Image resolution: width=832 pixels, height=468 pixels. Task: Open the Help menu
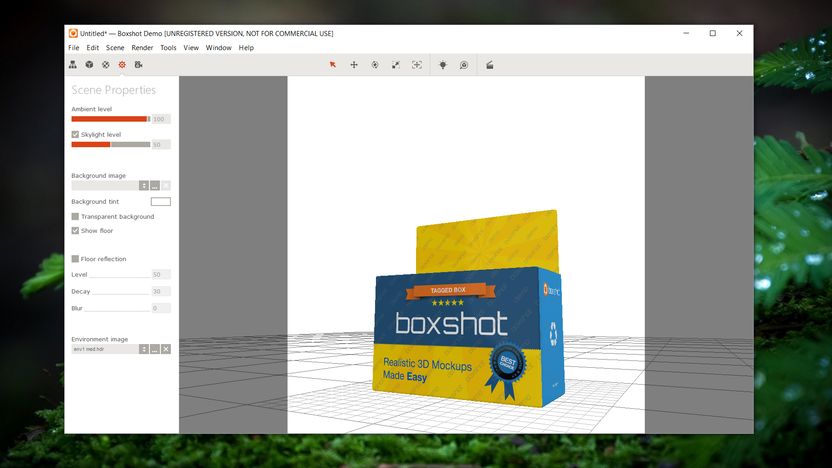[246, 48]
